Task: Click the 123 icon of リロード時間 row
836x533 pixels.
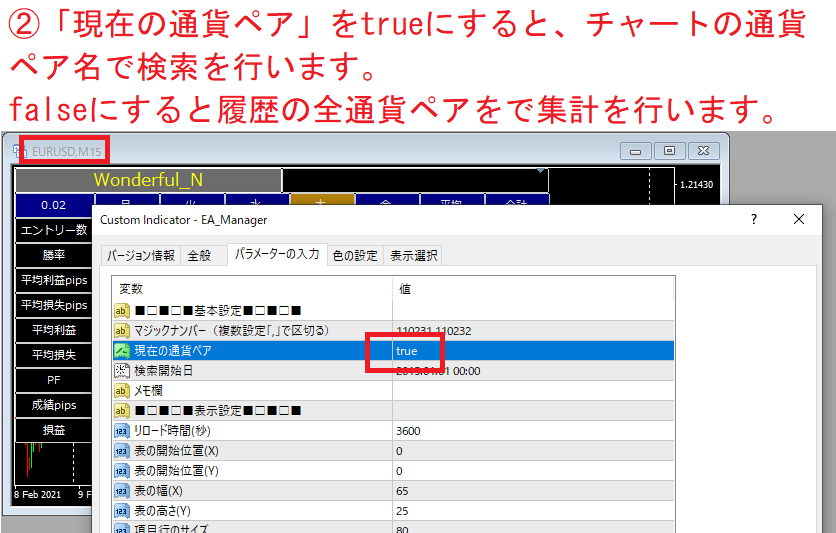Action: (x=122, y=431)
